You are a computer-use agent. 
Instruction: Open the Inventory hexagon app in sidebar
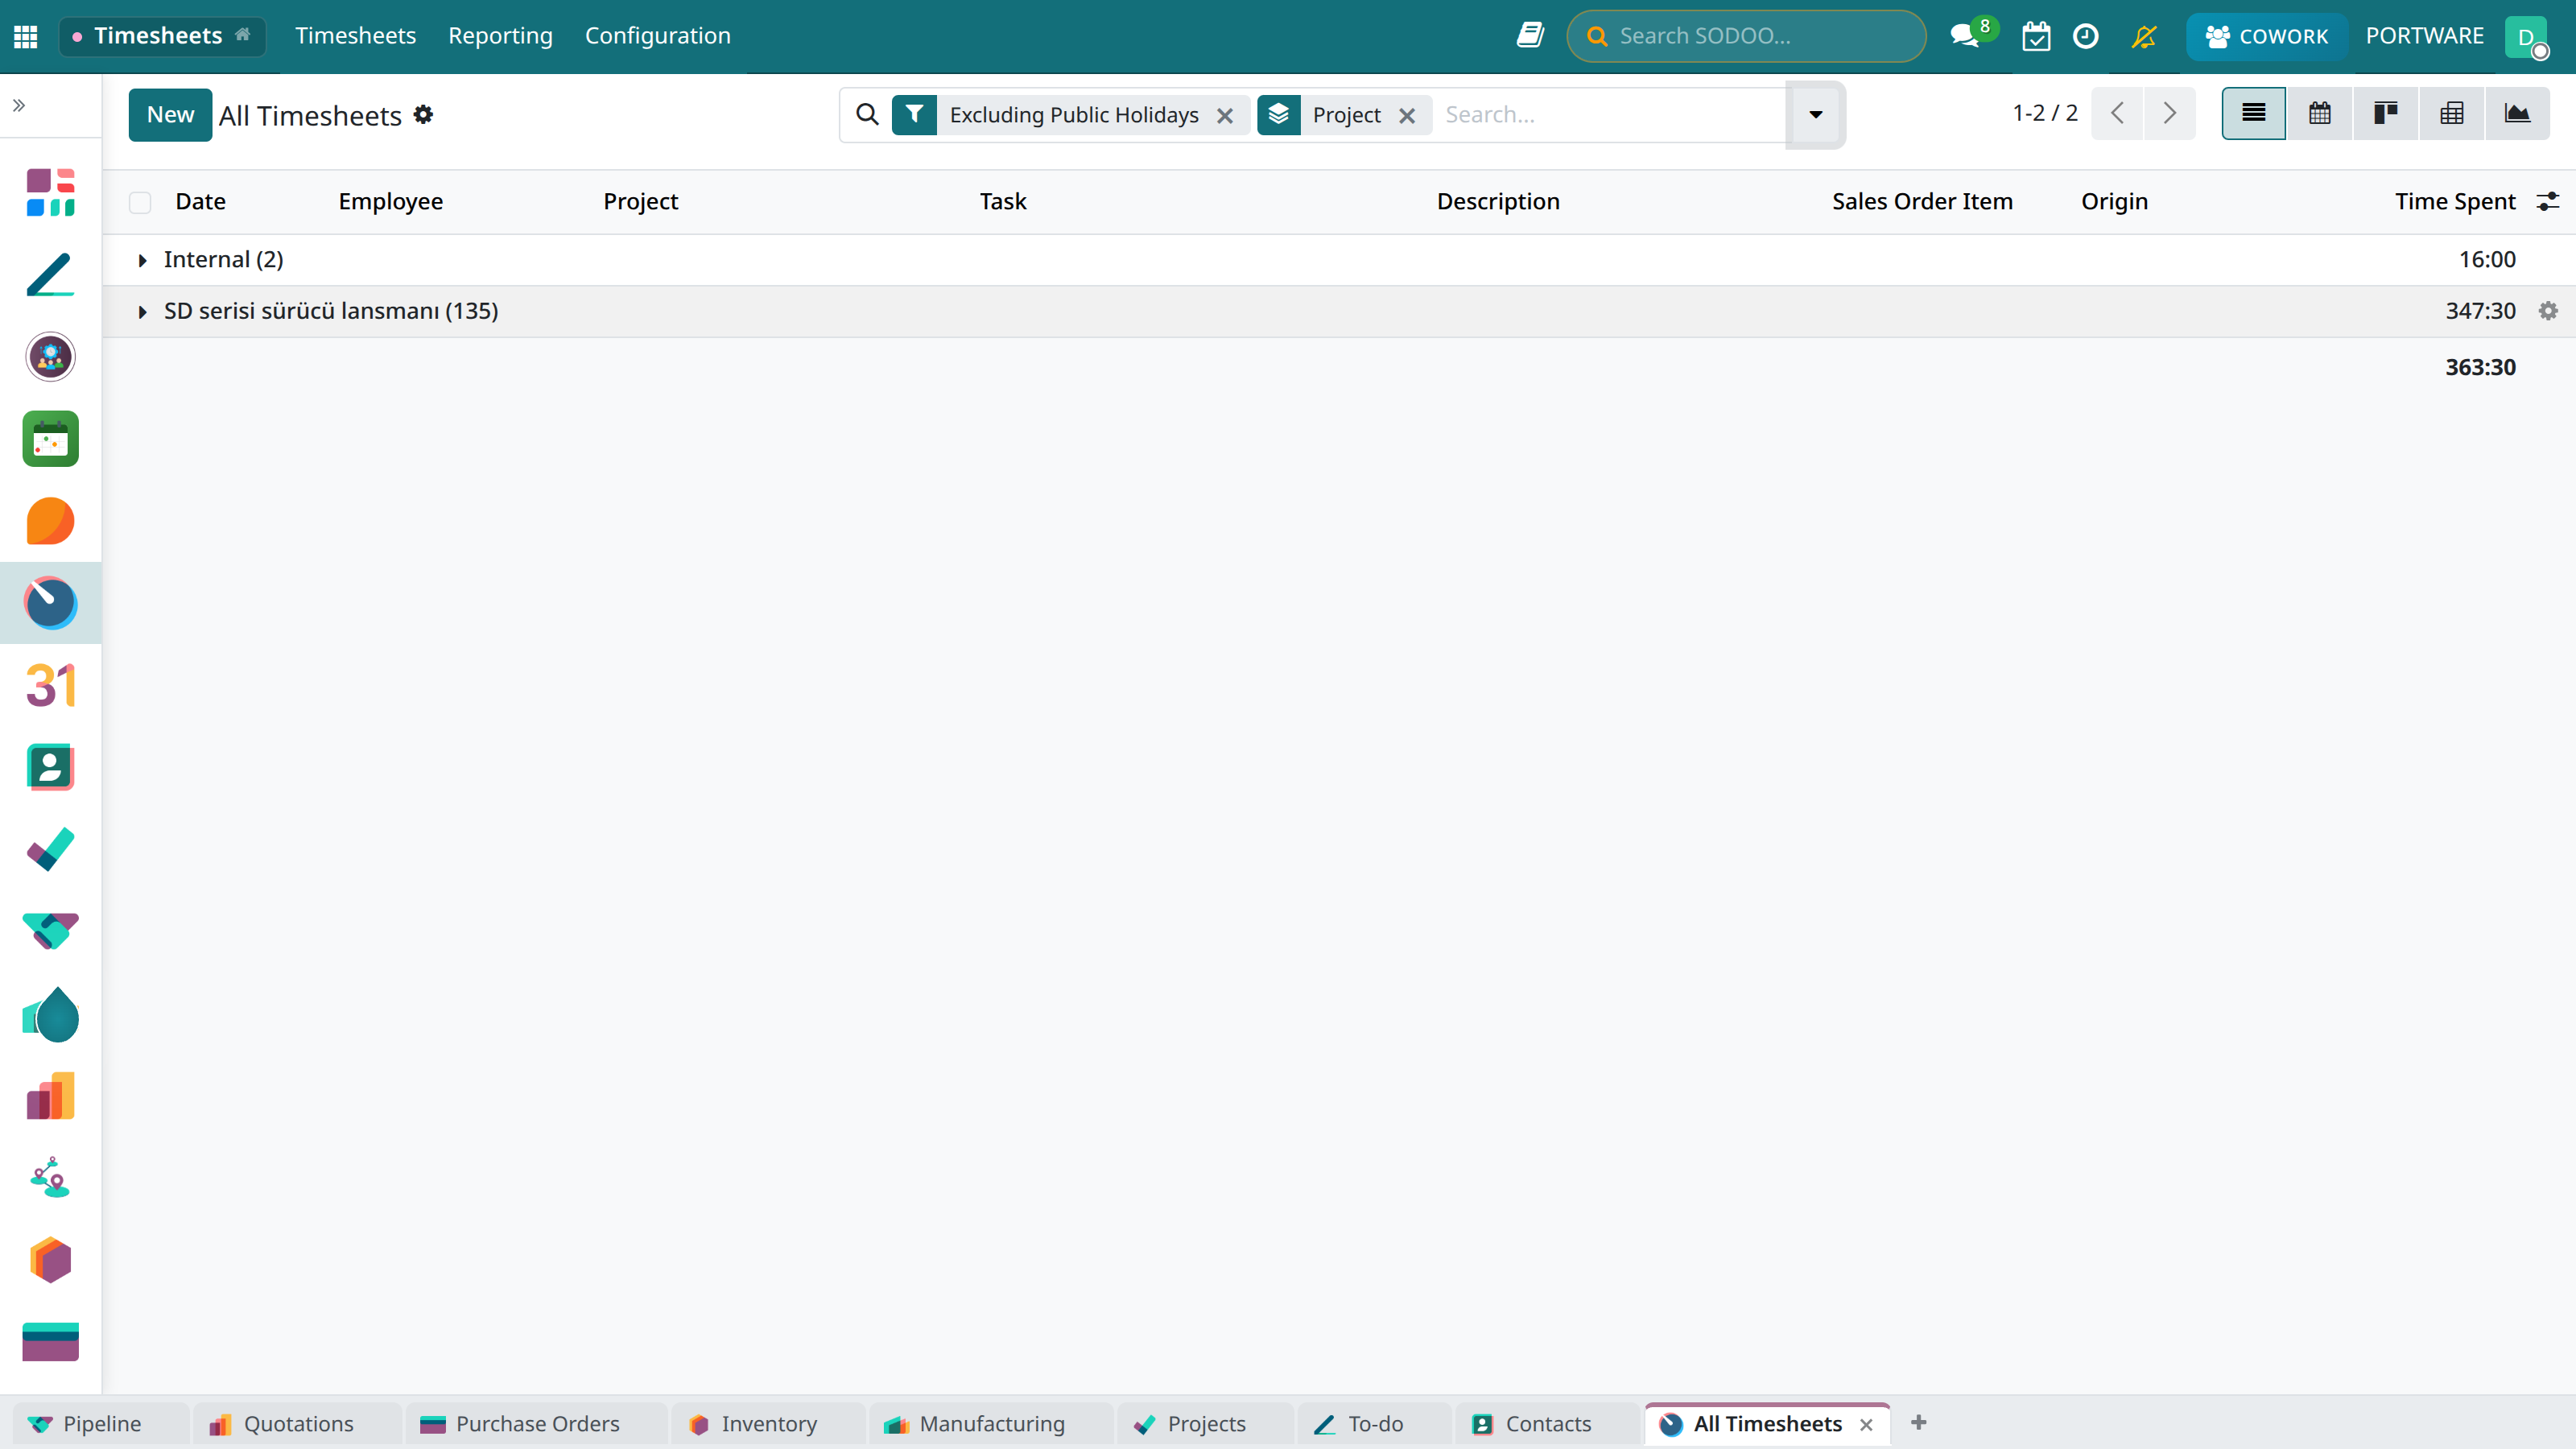50,1260
